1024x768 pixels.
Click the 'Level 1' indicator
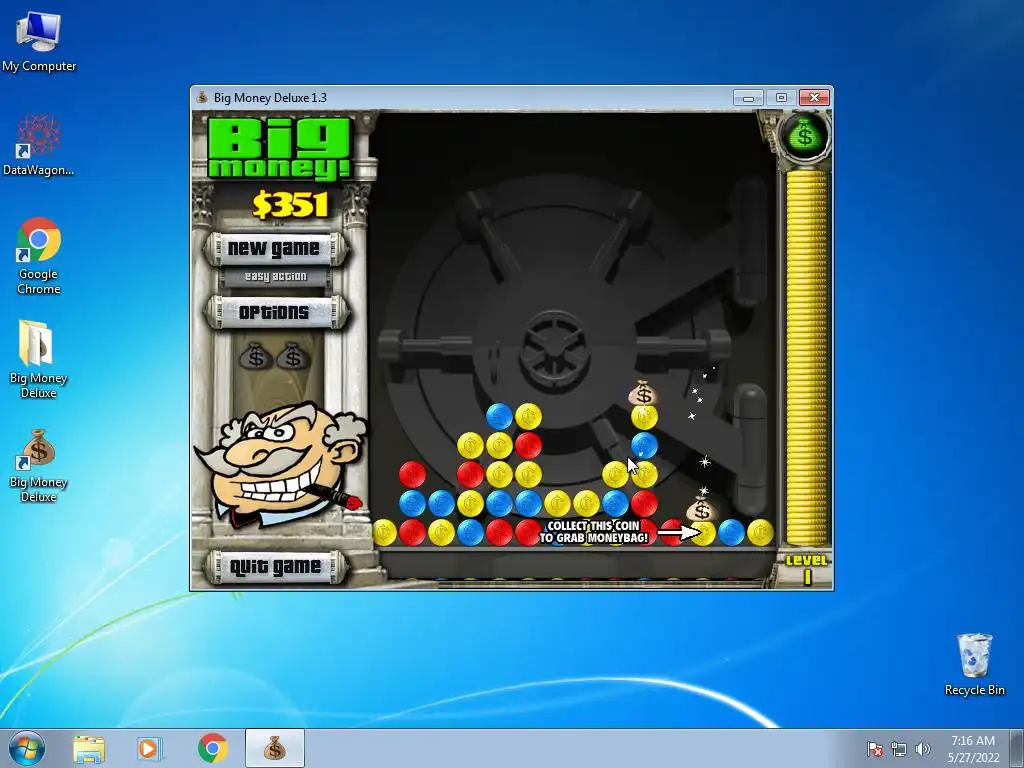coord(807,568)
